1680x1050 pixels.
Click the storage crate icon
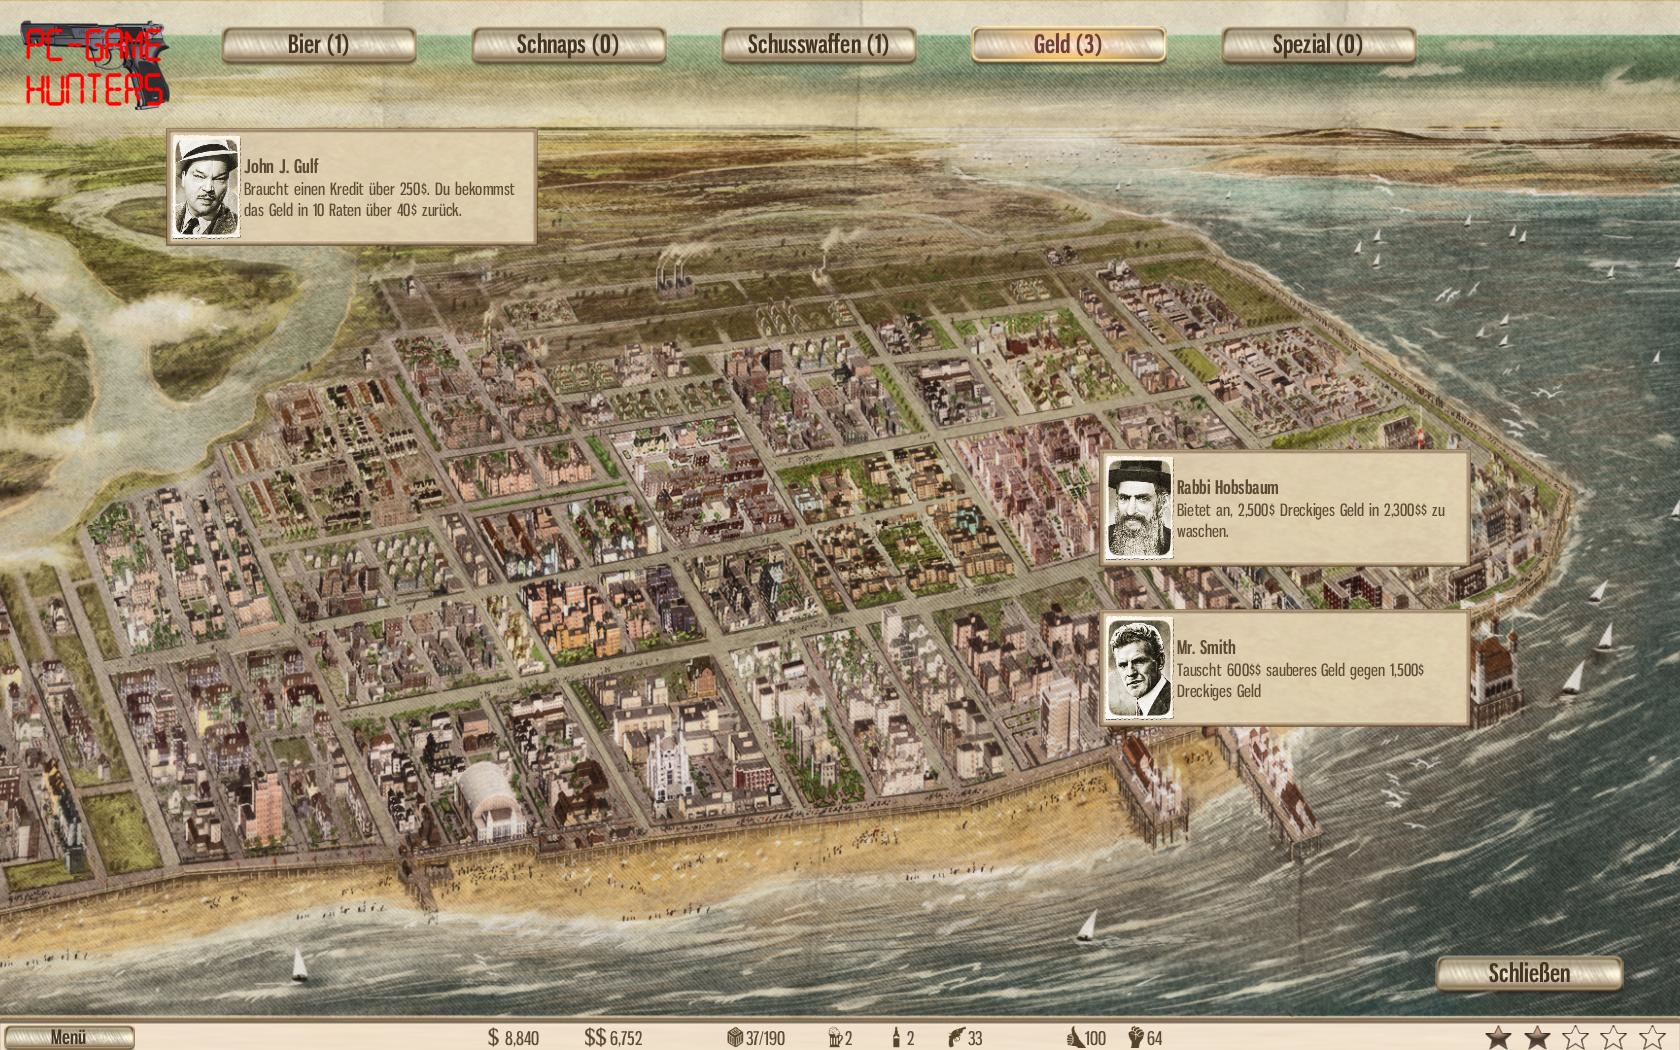pos(735,1038)
